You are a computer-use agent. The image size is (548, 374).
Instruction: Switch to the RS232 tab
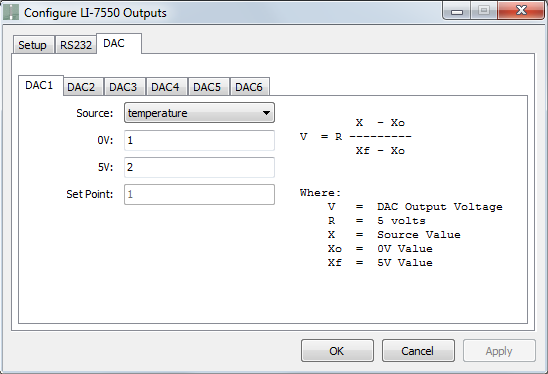(75, 45)
